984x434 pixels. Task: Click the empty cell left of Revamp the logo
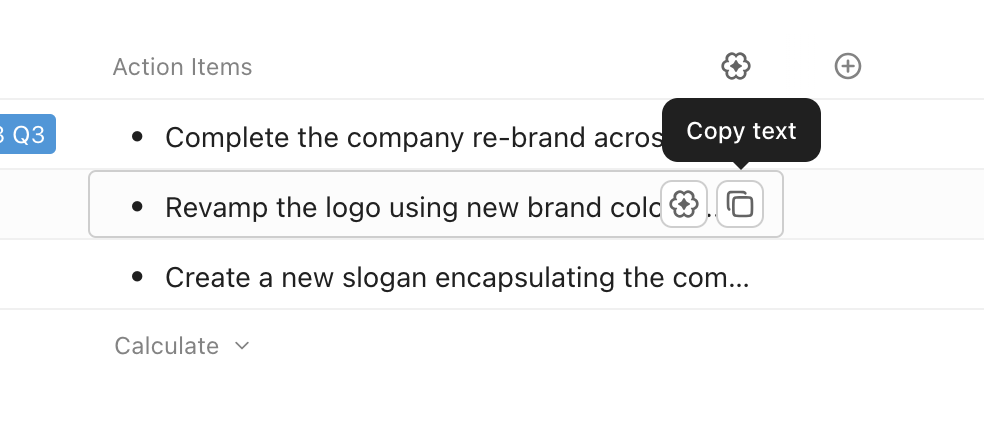tap(40, 206)
